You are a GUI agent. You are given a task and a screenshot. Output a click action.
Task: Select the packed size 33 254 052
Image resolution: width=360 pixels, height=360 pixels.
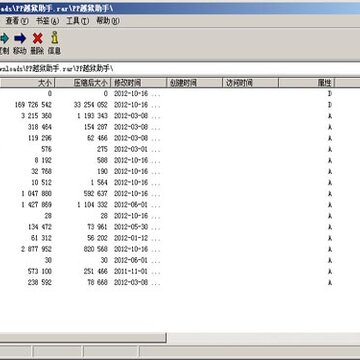(91, 105)
